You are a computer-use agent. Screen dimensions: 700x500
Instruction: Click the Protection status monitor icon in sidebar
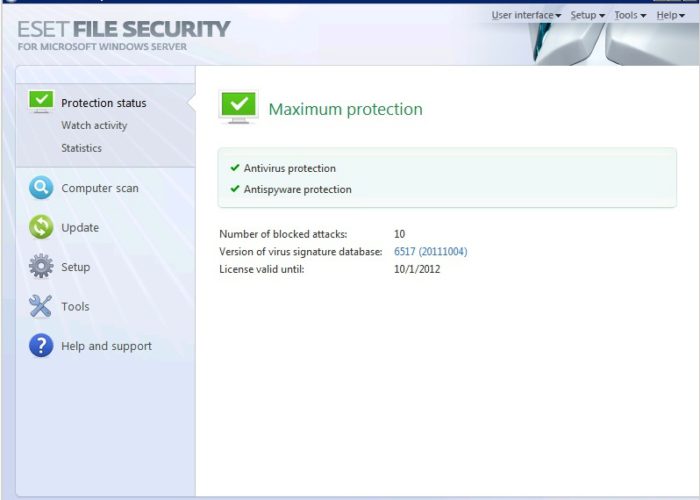coord(41,101)
